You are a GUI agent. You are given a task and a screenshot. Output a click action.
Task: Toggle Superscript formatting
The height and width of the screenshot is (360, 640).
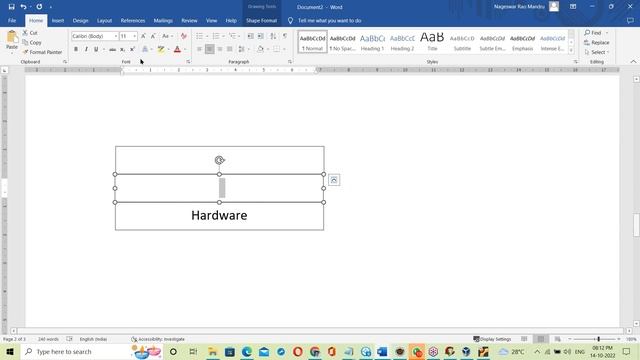[x=132, y=49]
